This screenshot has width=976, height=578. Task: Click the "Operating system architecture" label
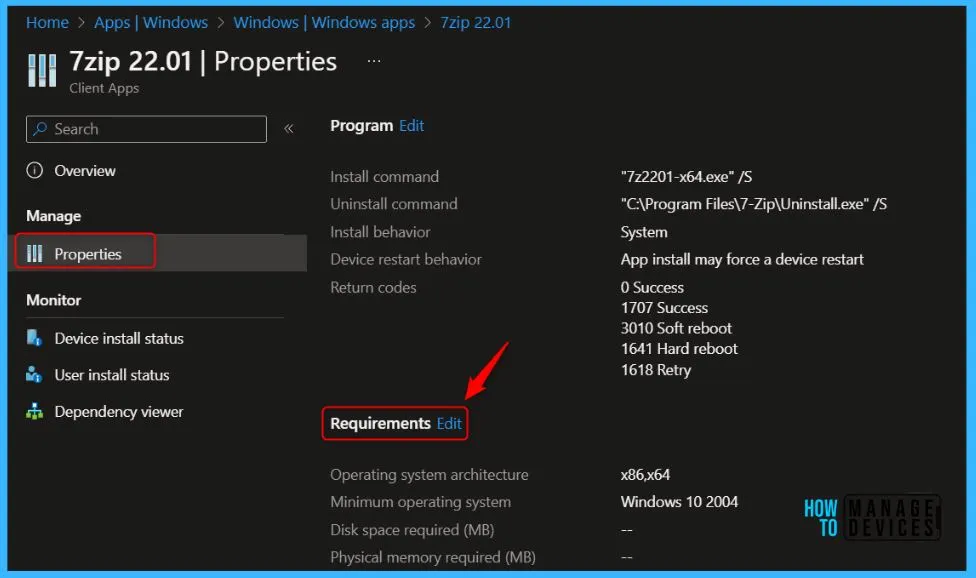[x=429, y=475]
